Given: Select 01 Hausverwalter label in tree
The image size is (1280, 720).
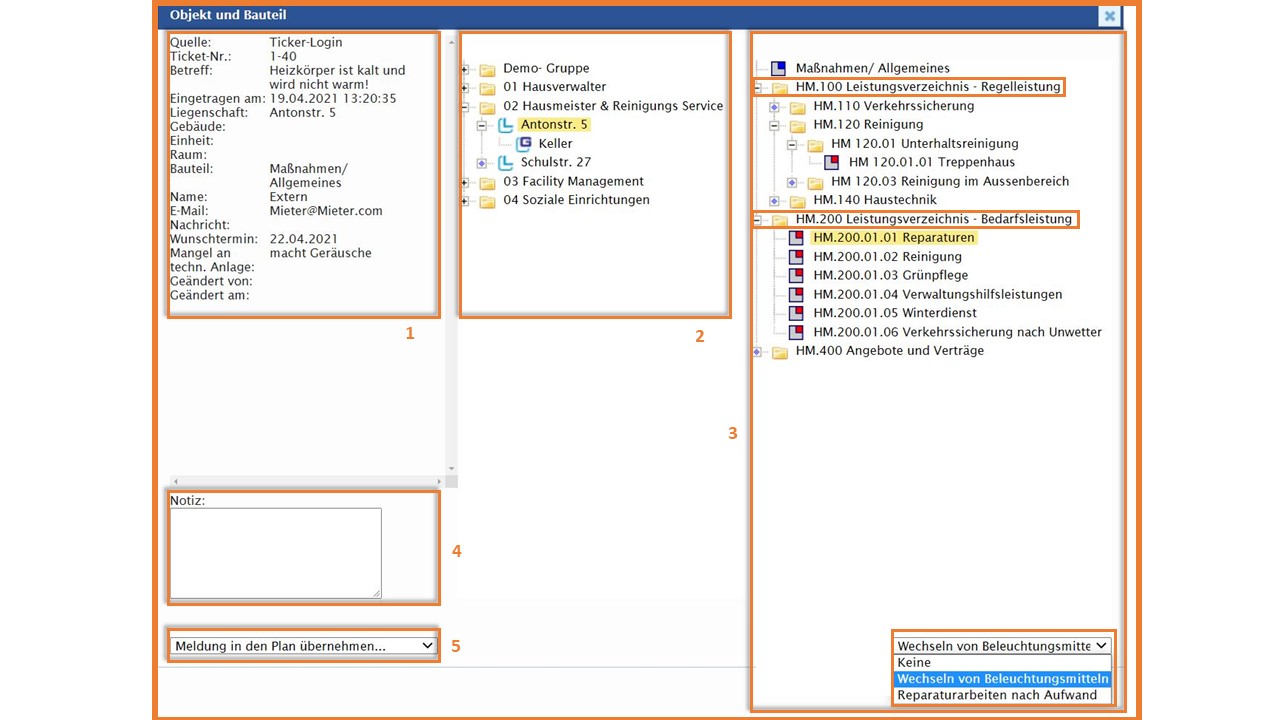Looking at the screenshot, I should [x=555, y=87].
